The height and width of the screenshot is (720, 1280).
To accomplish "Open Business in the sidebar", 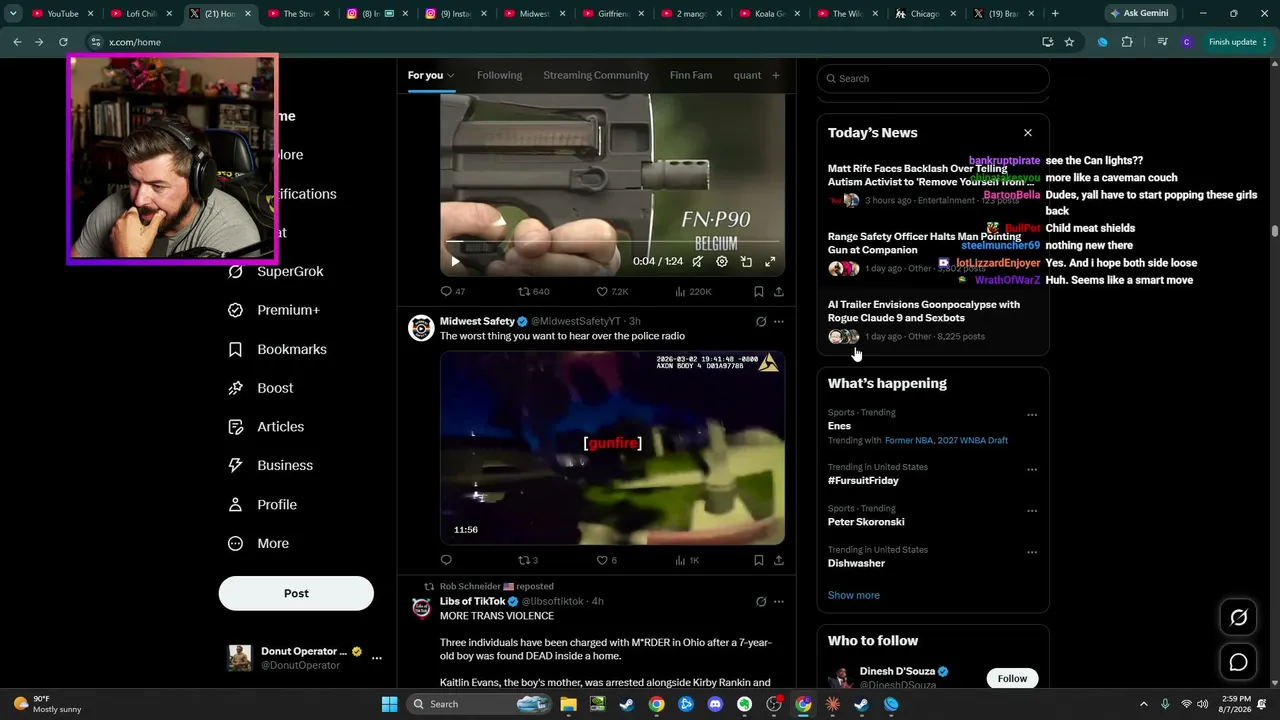I will pos(270,465).
